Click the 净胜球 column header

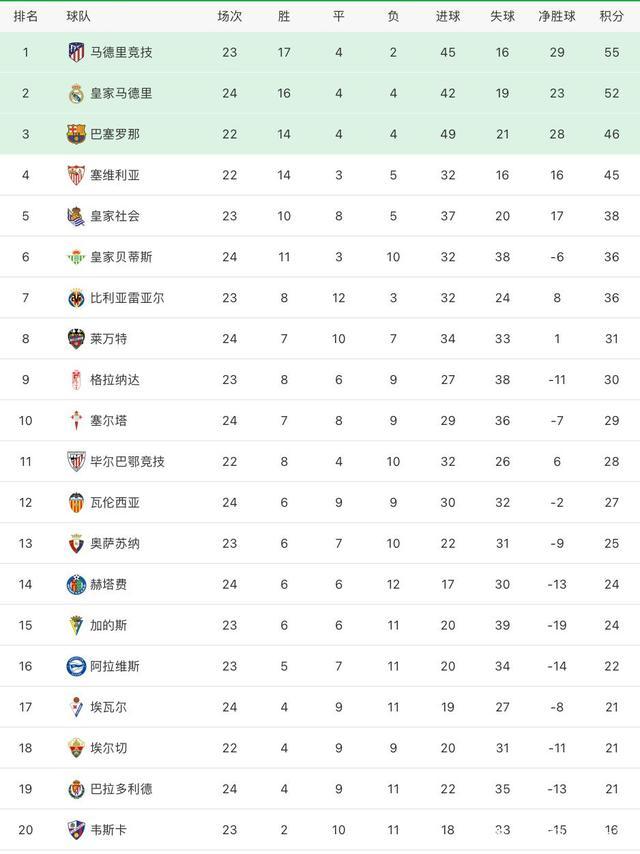pos(557,16)
